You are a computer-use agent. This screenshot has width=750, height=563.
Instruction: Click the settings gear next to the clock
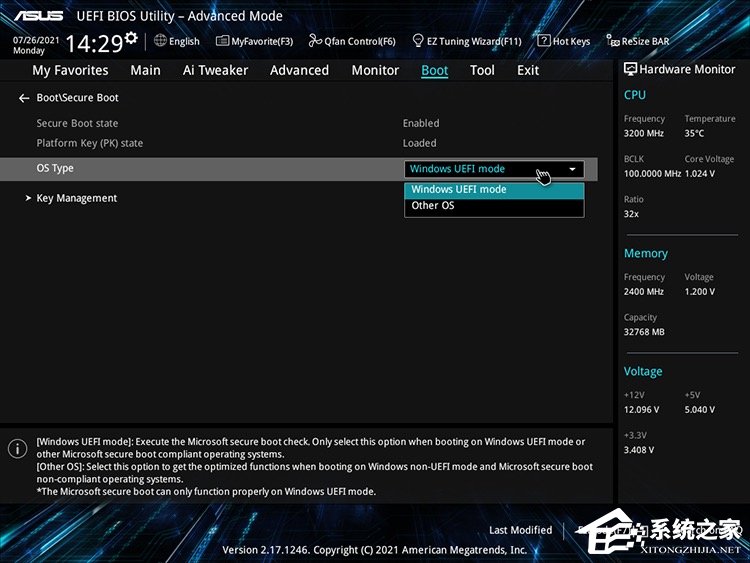(x=131, y=39)
